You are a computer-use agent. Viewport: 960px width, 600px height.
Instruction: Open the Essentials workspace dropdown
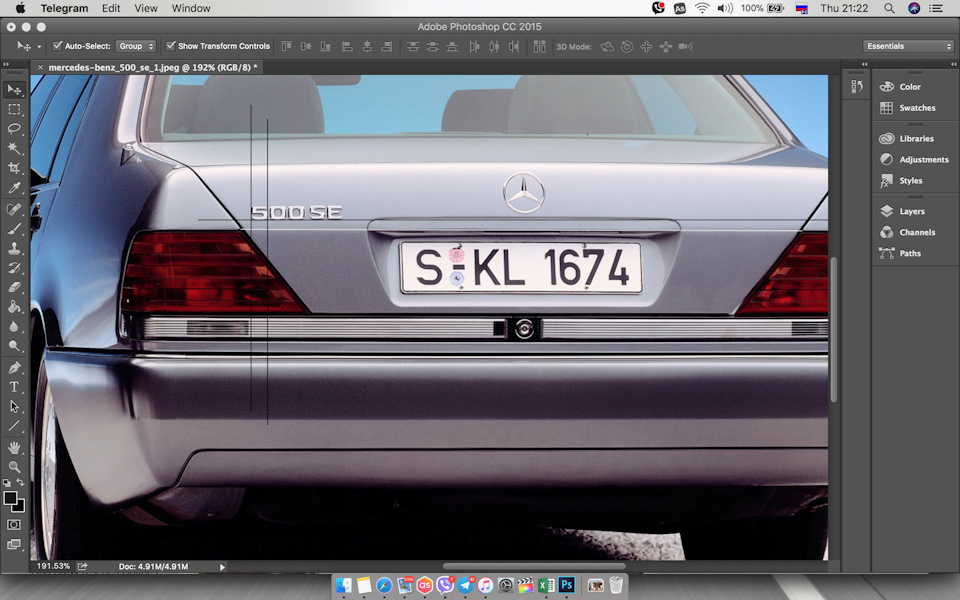click(x=909, y=46)
